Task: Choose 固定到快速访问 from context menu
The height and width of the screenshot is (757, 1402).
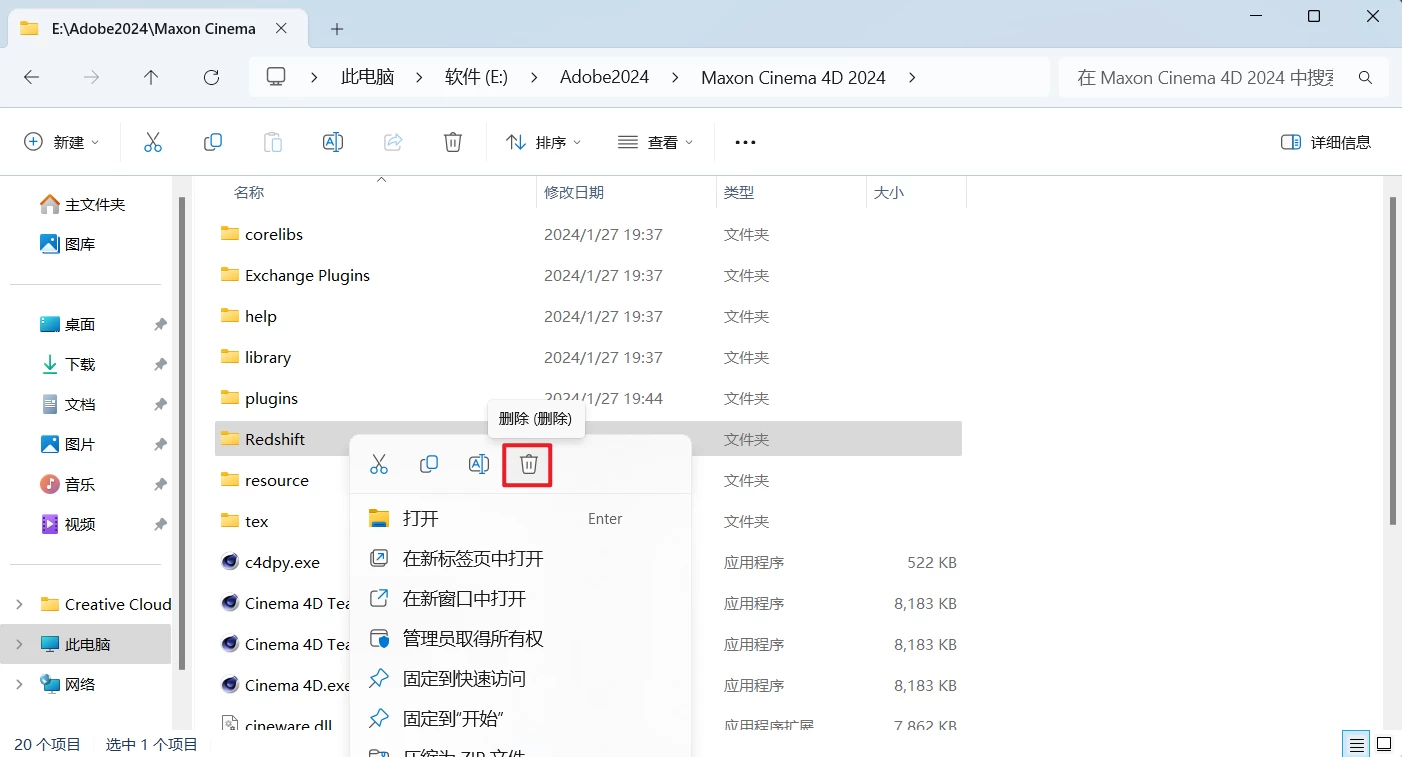Action: 520,679
